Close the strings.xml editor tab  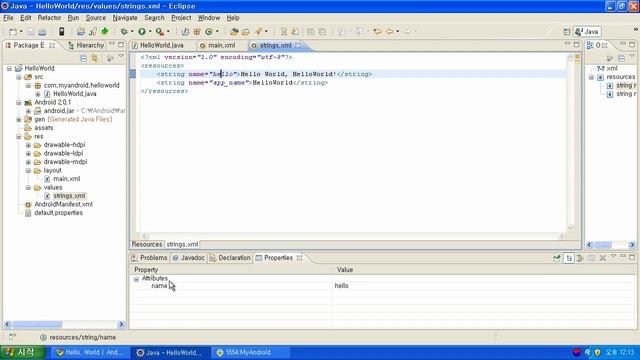coord(298,45)
